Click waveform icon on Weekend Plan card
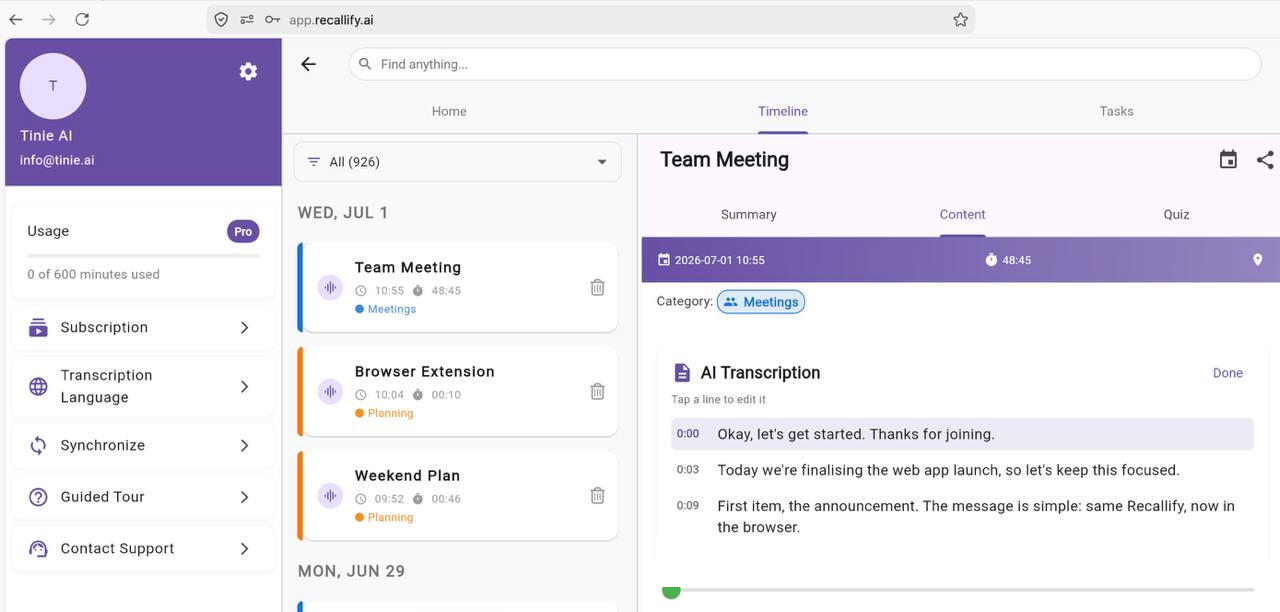Viewport: 1280px width, 612px height. [x=330, y=496]
